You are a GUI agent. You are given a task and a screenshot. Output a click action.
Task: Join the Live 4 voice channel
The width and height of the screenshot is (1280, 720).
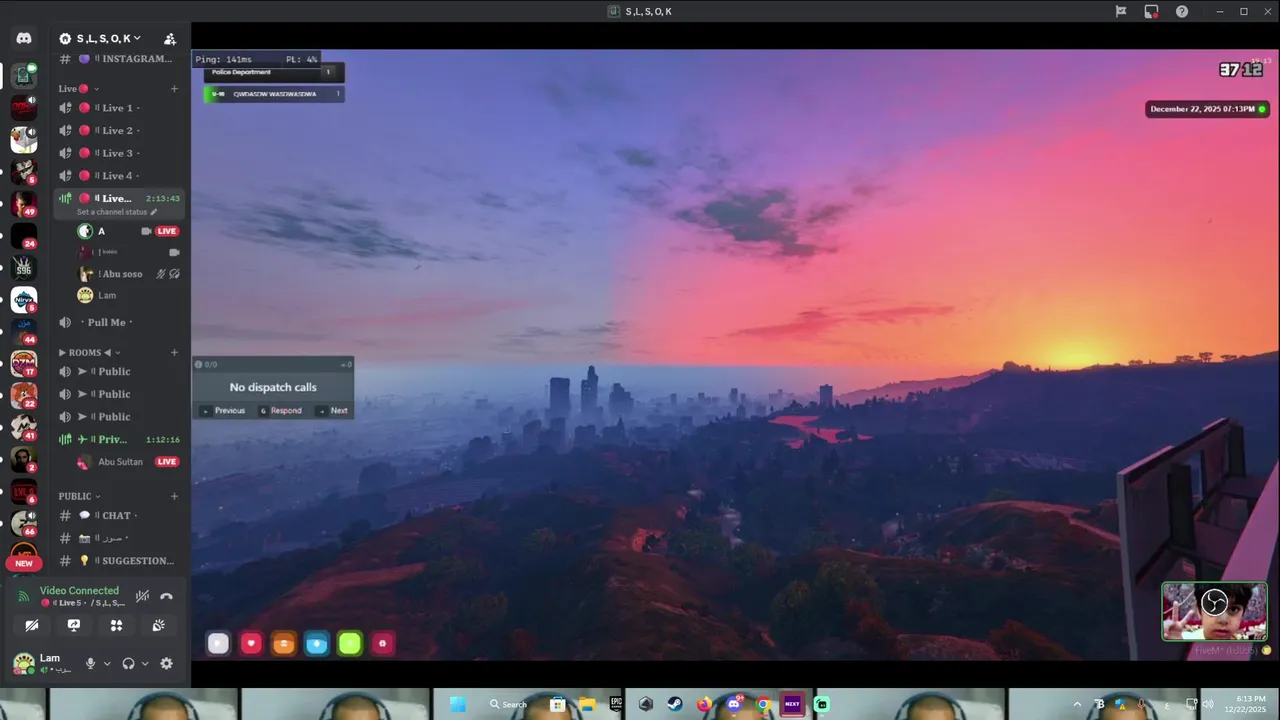click(x=120, y=176)
